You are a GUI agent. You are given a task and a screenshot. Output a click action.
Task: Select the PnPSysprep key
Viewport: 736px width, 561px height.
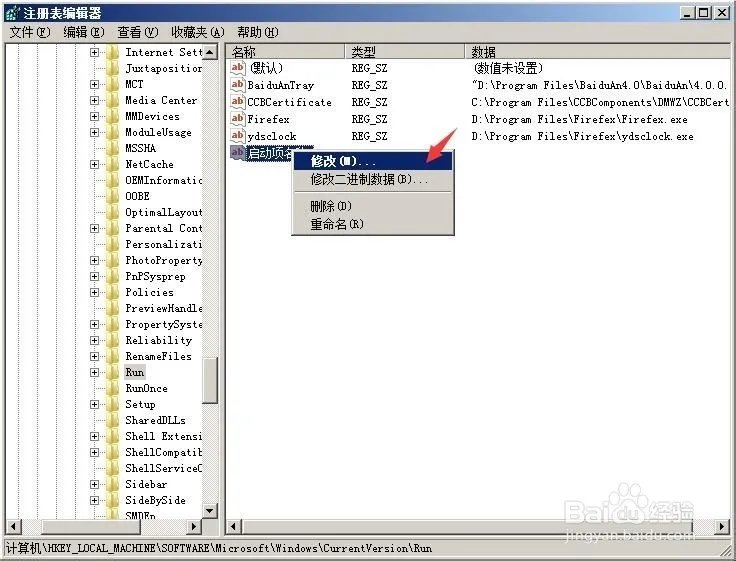click(155, 276)
